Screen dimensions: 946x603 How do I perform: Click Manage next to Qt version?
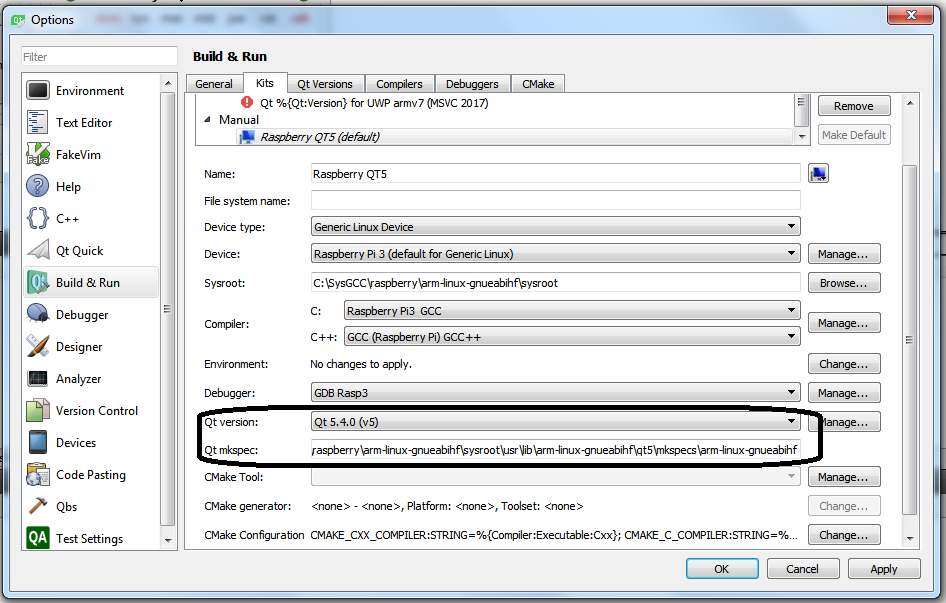coord(845,422)
